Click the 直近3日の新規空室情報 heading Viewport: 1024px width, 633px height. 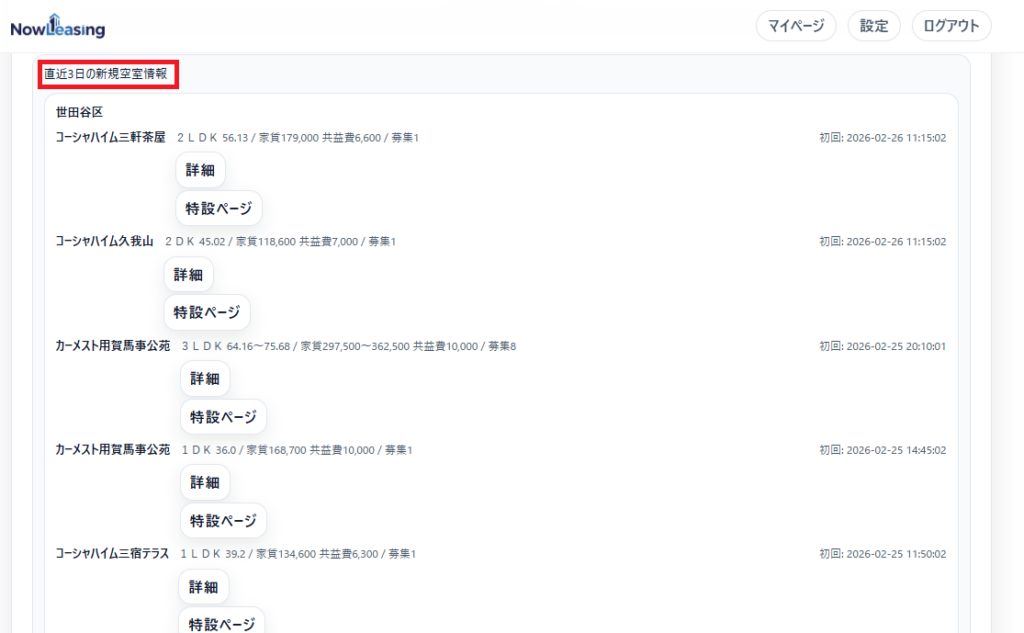[106, 74]
